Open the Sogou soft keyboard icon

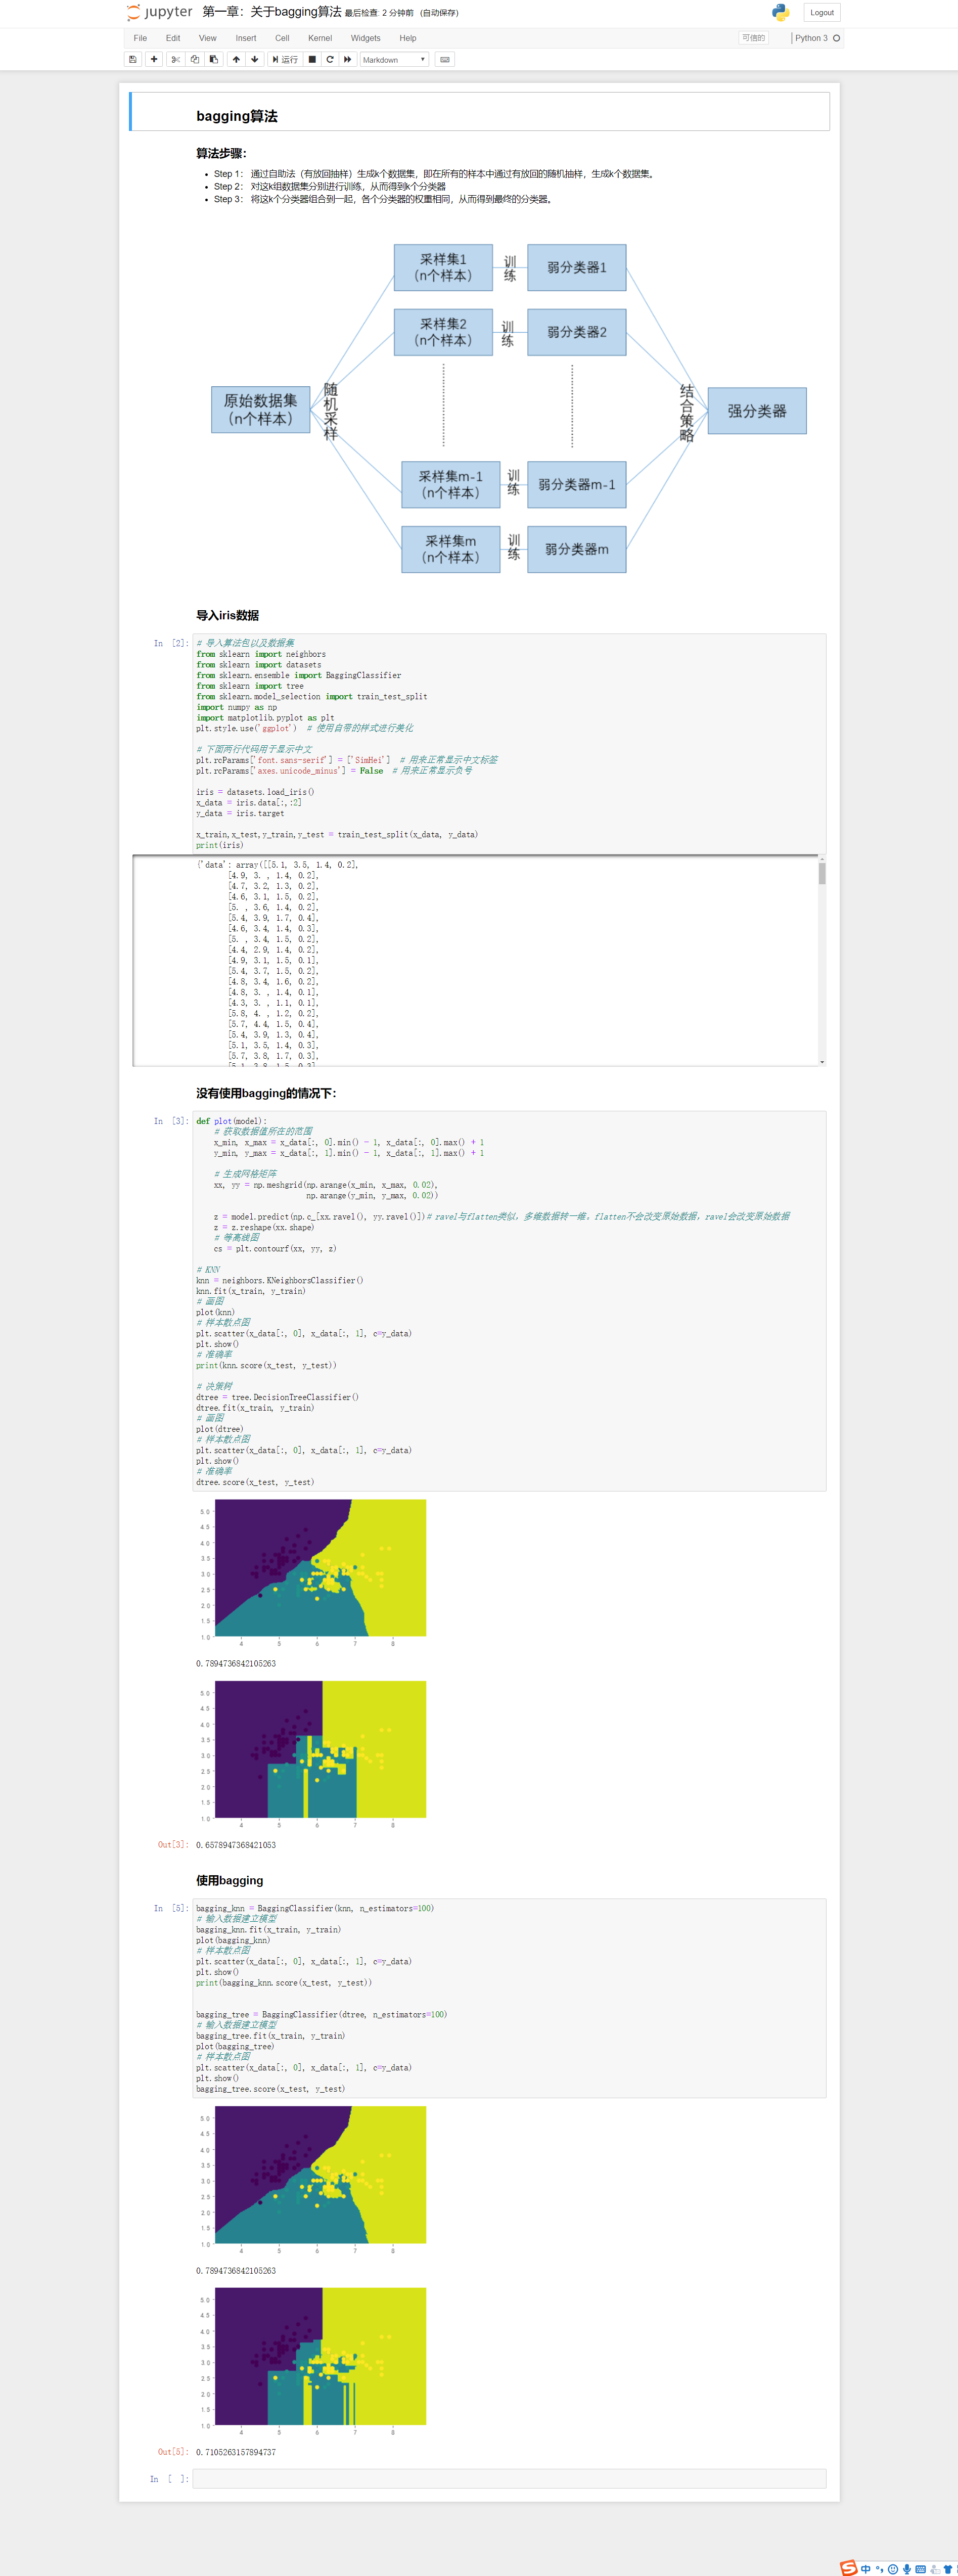920,2569
